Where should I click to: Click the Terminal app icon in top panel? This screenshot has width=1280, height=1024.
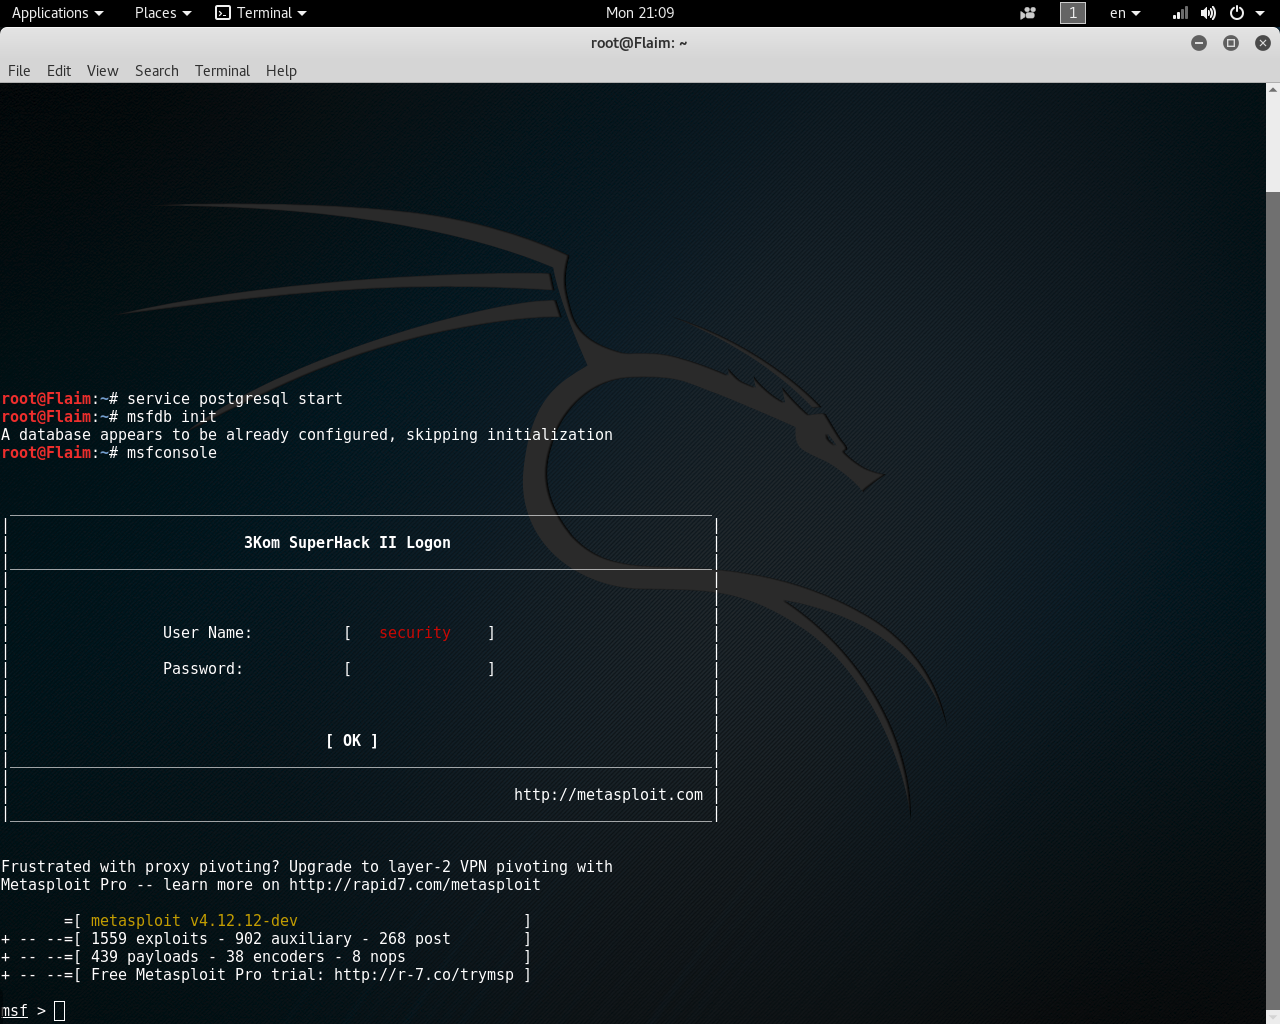coord(223,13)
